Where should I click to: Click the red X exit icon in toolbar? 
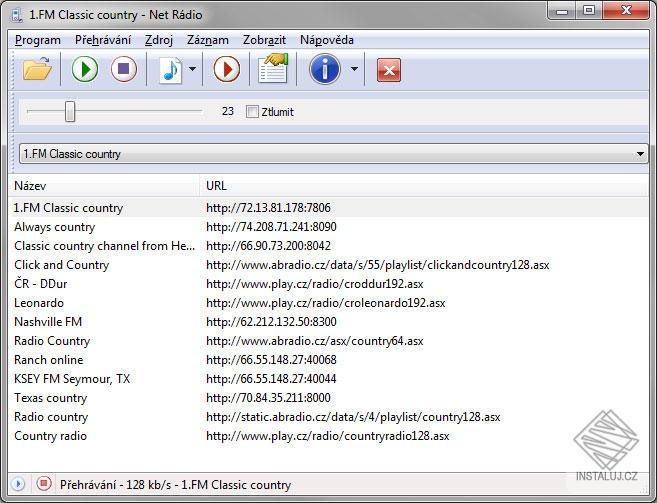(x=389, y=70)
